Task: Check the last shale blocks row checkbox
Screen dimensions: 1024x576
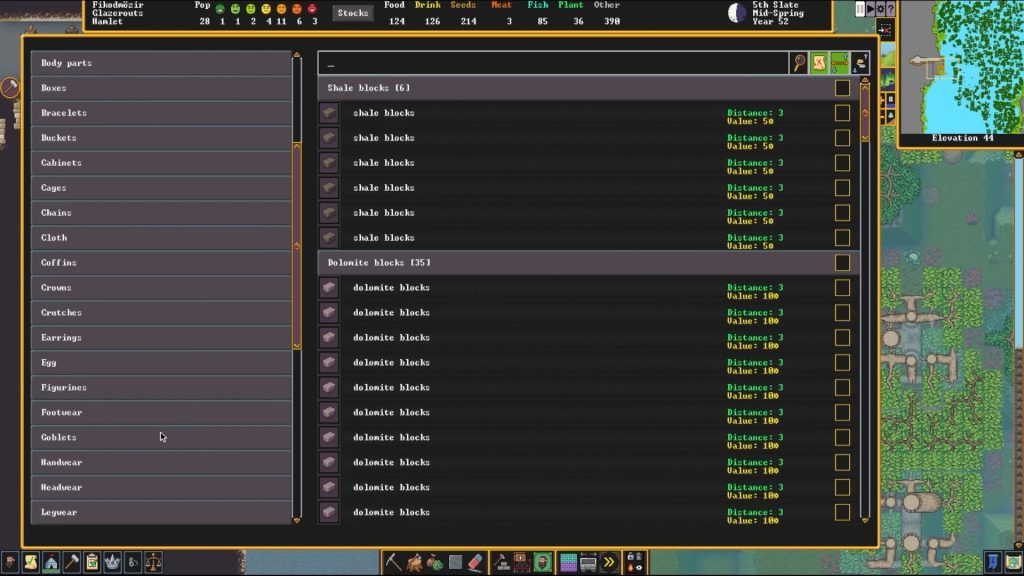Action: (x=842, y=238)
